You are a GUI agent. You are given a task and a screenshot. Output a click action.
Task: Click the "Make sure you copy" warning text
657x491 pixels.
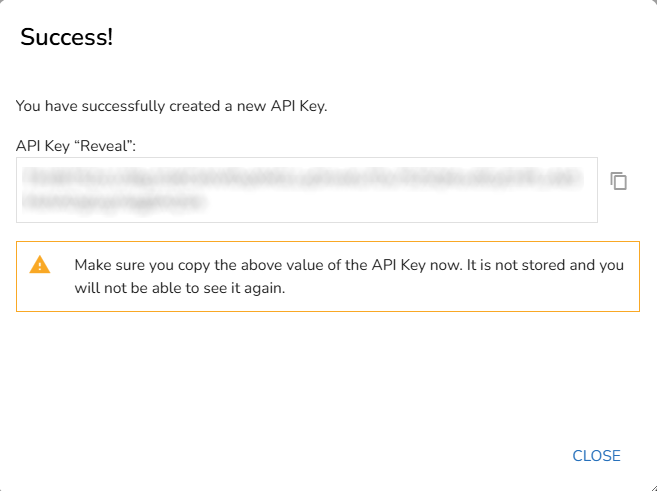pos(140,266)
